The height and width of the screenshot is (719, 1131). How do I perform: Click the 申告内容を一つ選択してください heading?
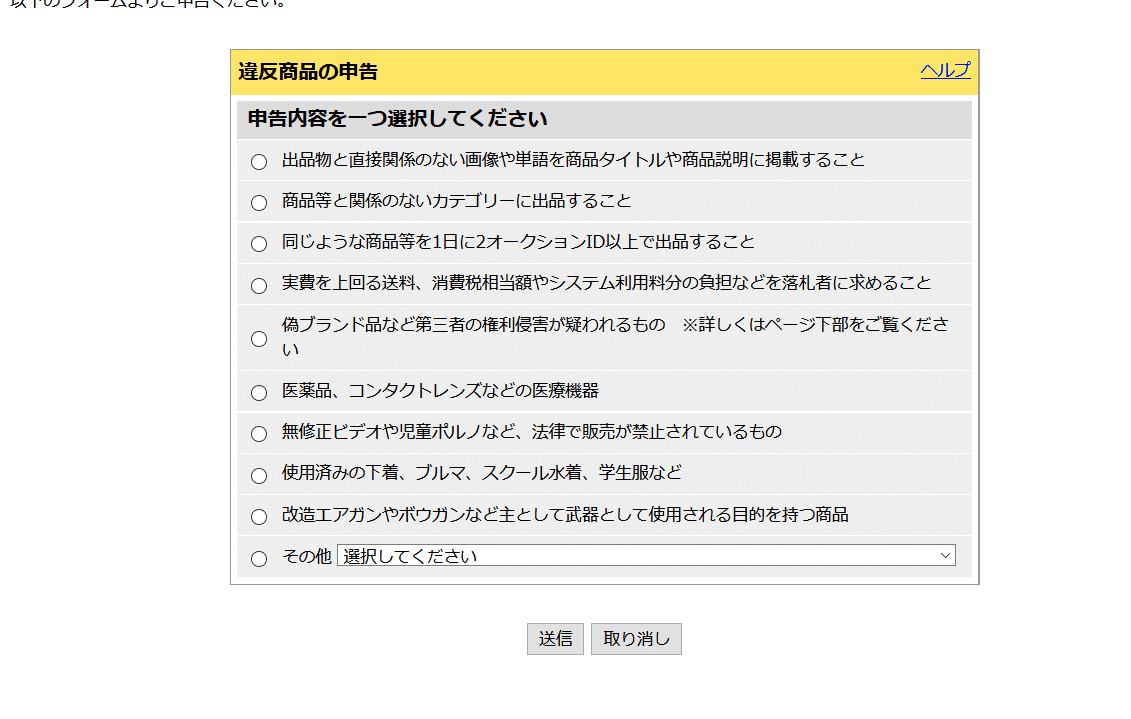pyautogui.click(x=397, y=119)
